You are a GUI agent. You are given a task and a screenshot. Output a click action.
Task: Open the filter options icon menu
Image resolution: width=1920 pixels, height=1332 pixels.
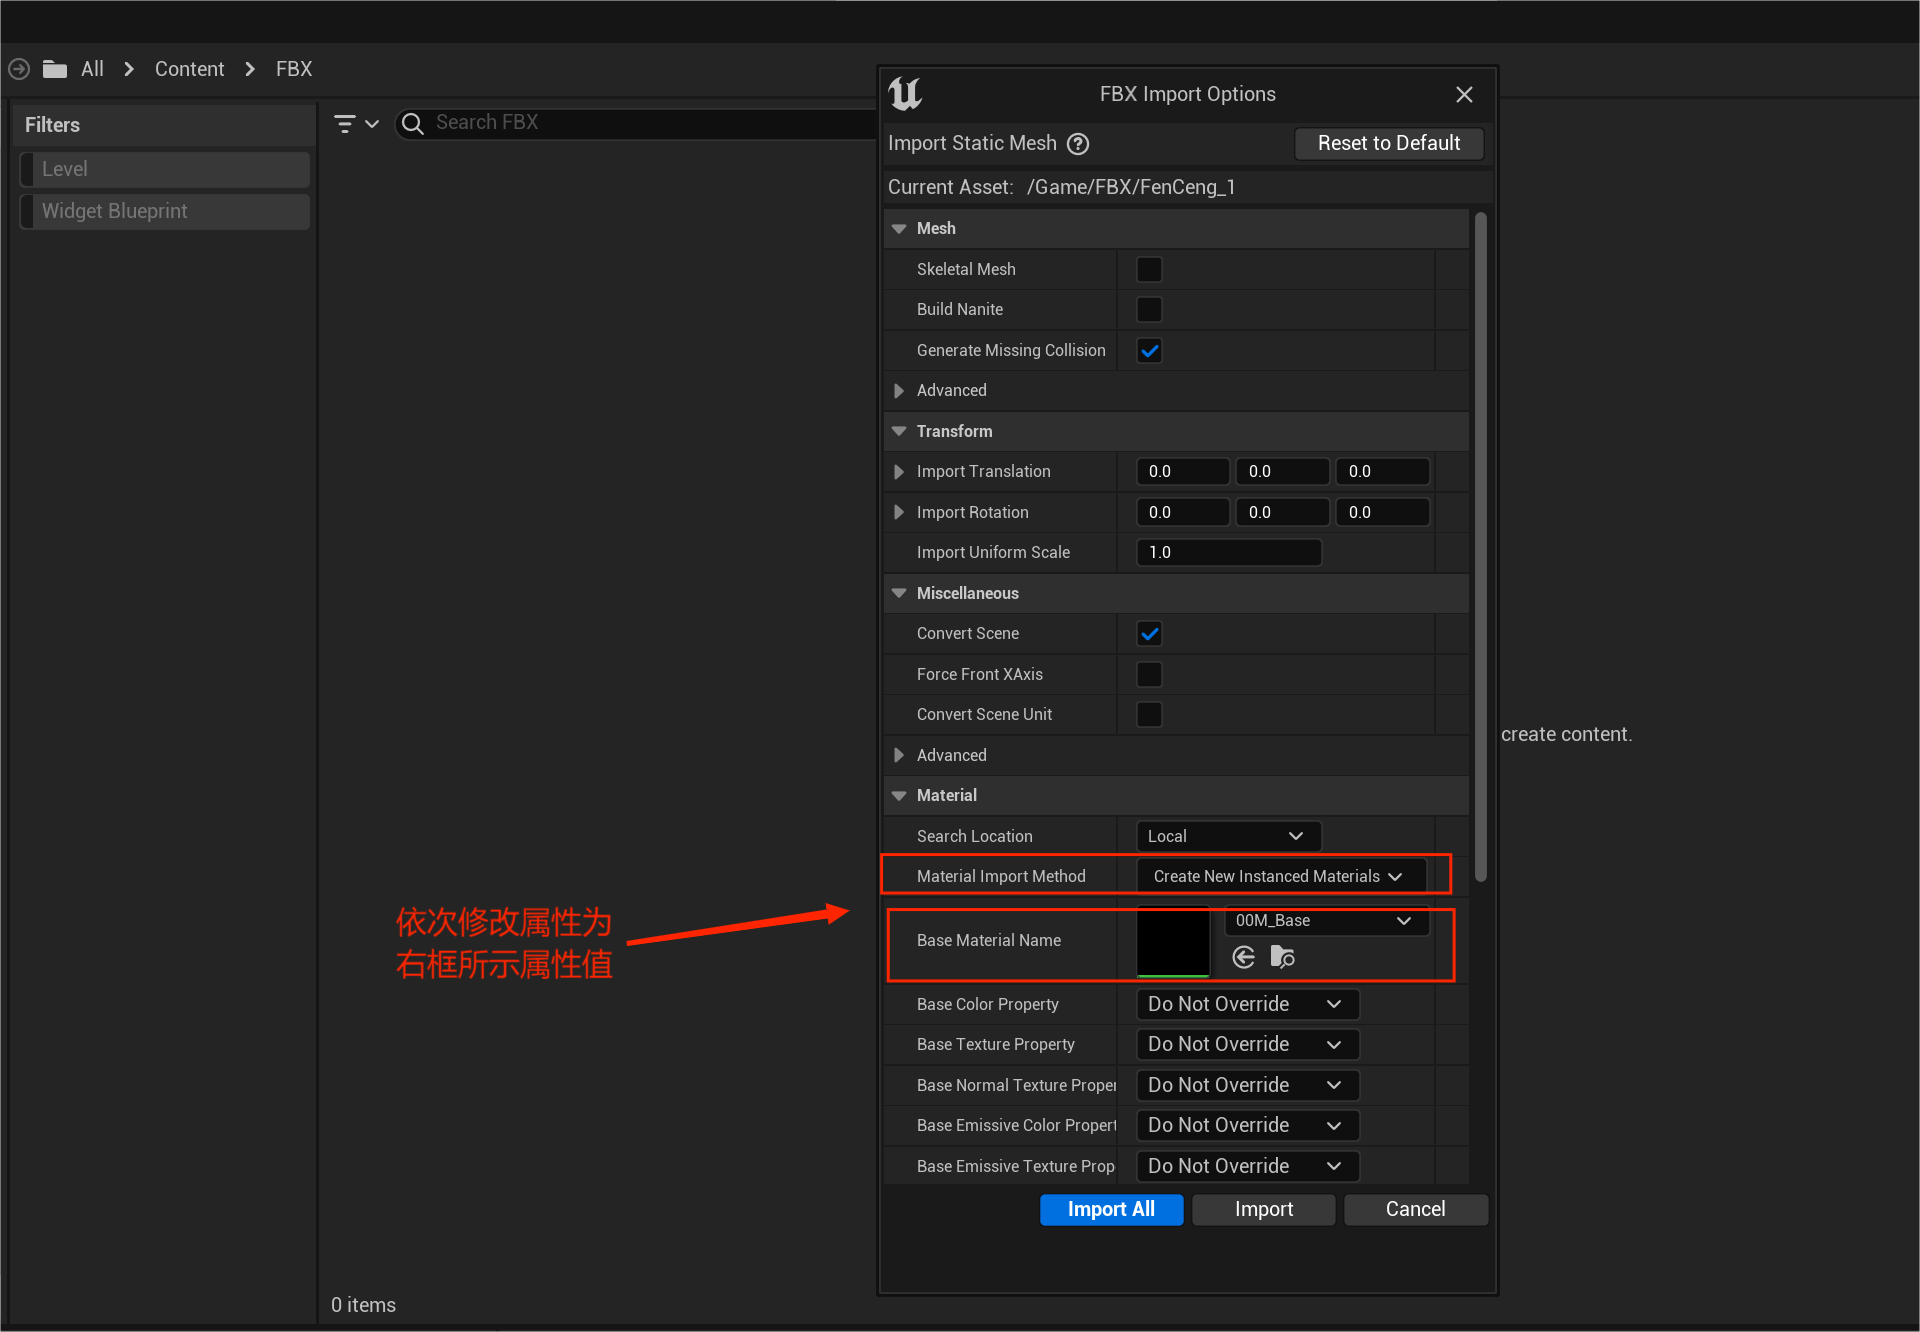point(356,123)
